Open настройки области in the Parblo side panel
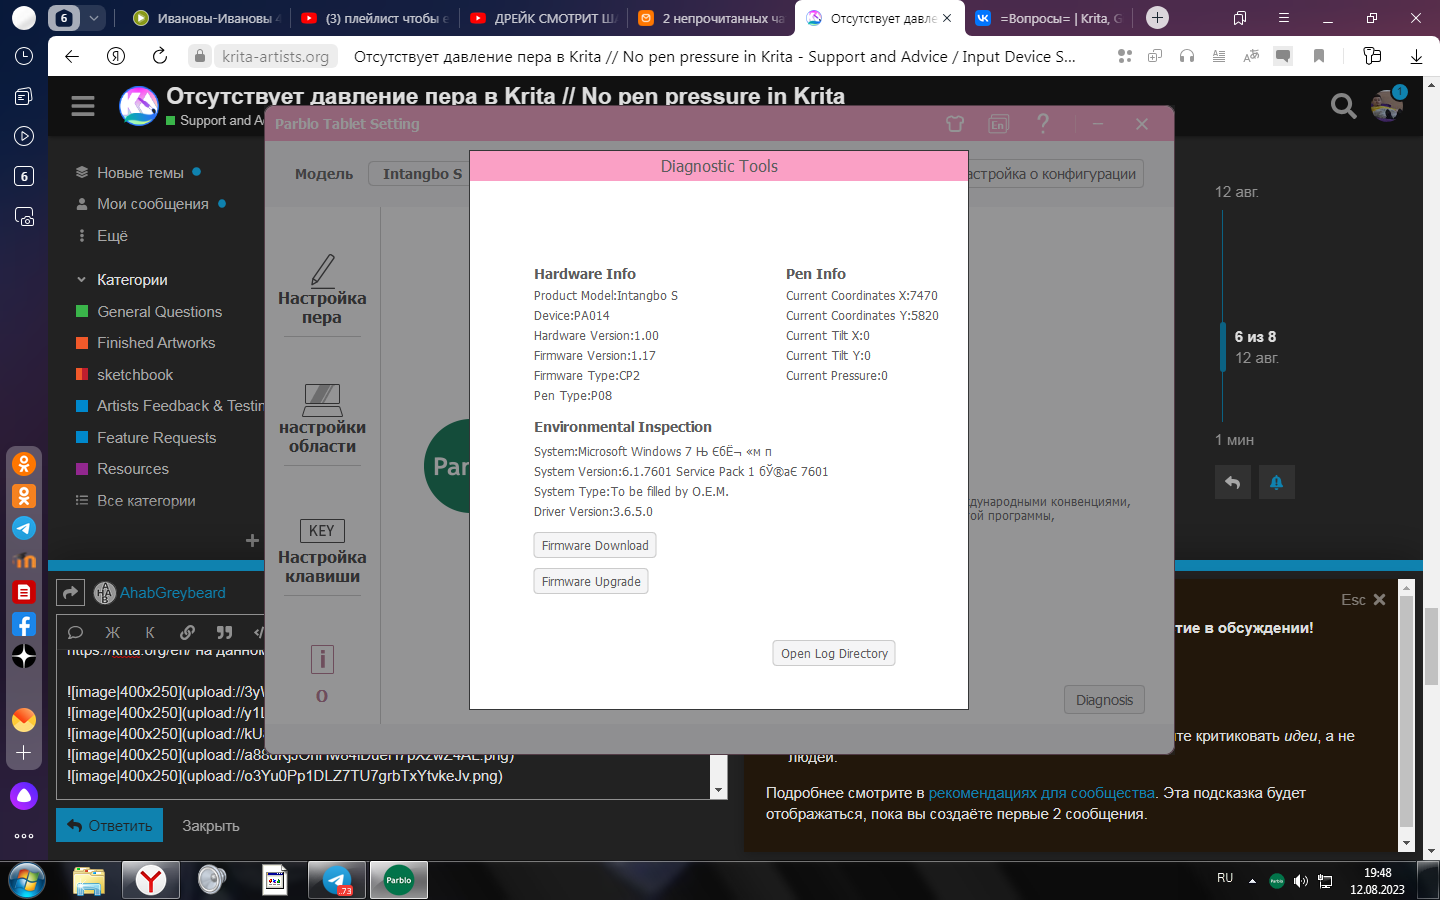This screenshot has height=900, width=1440. point(322,419)
